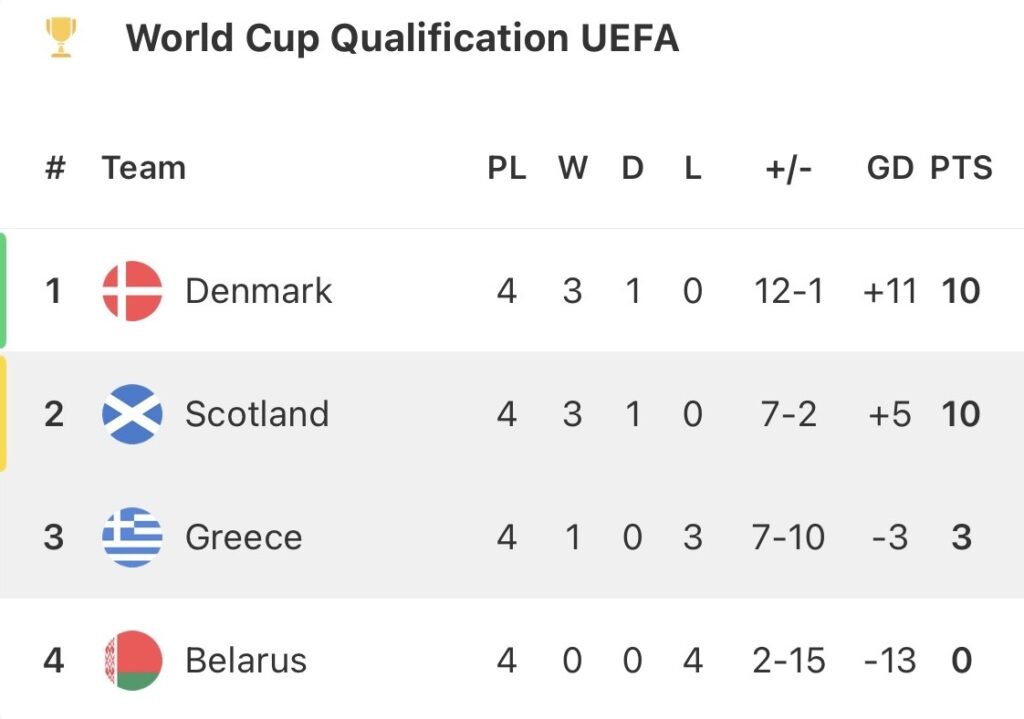Click the Scotland flag icon

(x=132, y=414)
